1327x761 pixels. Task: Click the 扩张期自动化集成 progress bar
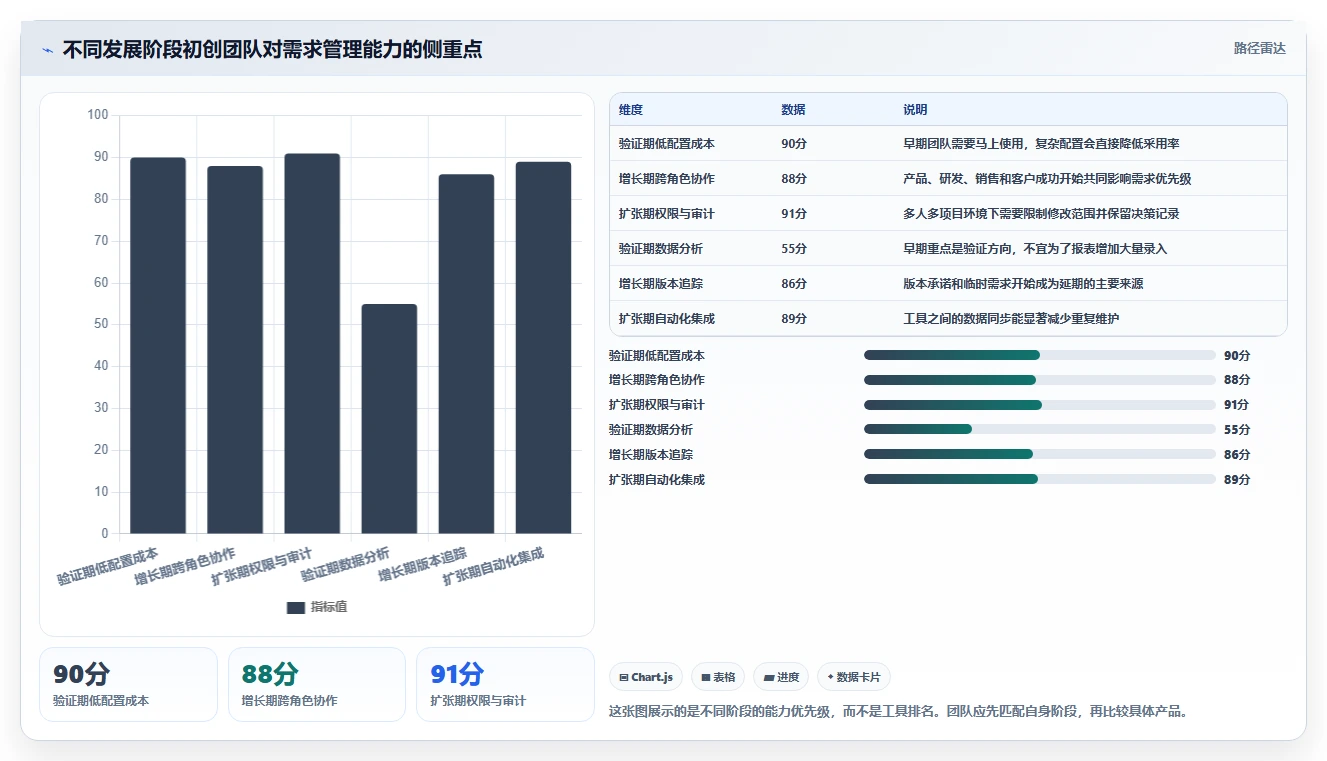coord(1040,479)
